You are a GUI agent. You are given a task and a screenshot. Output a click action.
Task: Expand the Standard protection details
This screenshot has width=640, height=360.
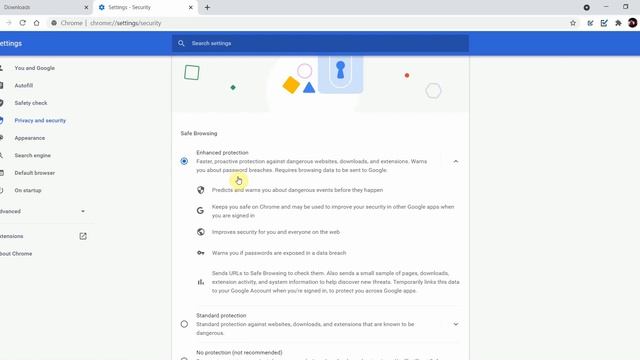[x=456, y=324]
